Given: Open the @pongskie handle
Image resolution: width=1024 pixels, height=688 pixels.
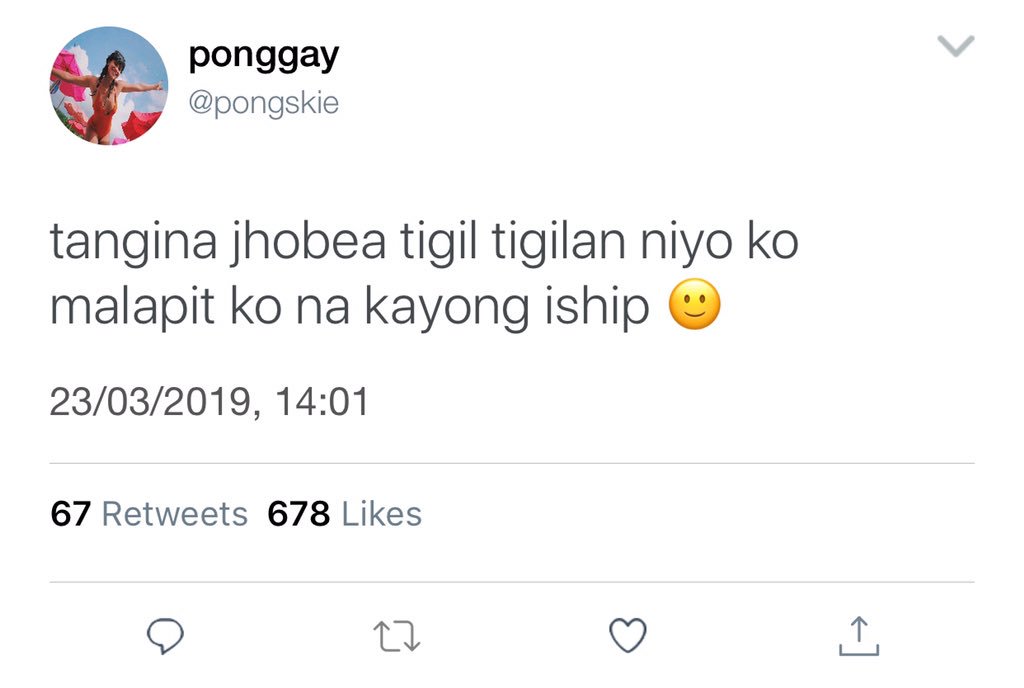Looking at the screenshot, I should click(x=264, y=103).
